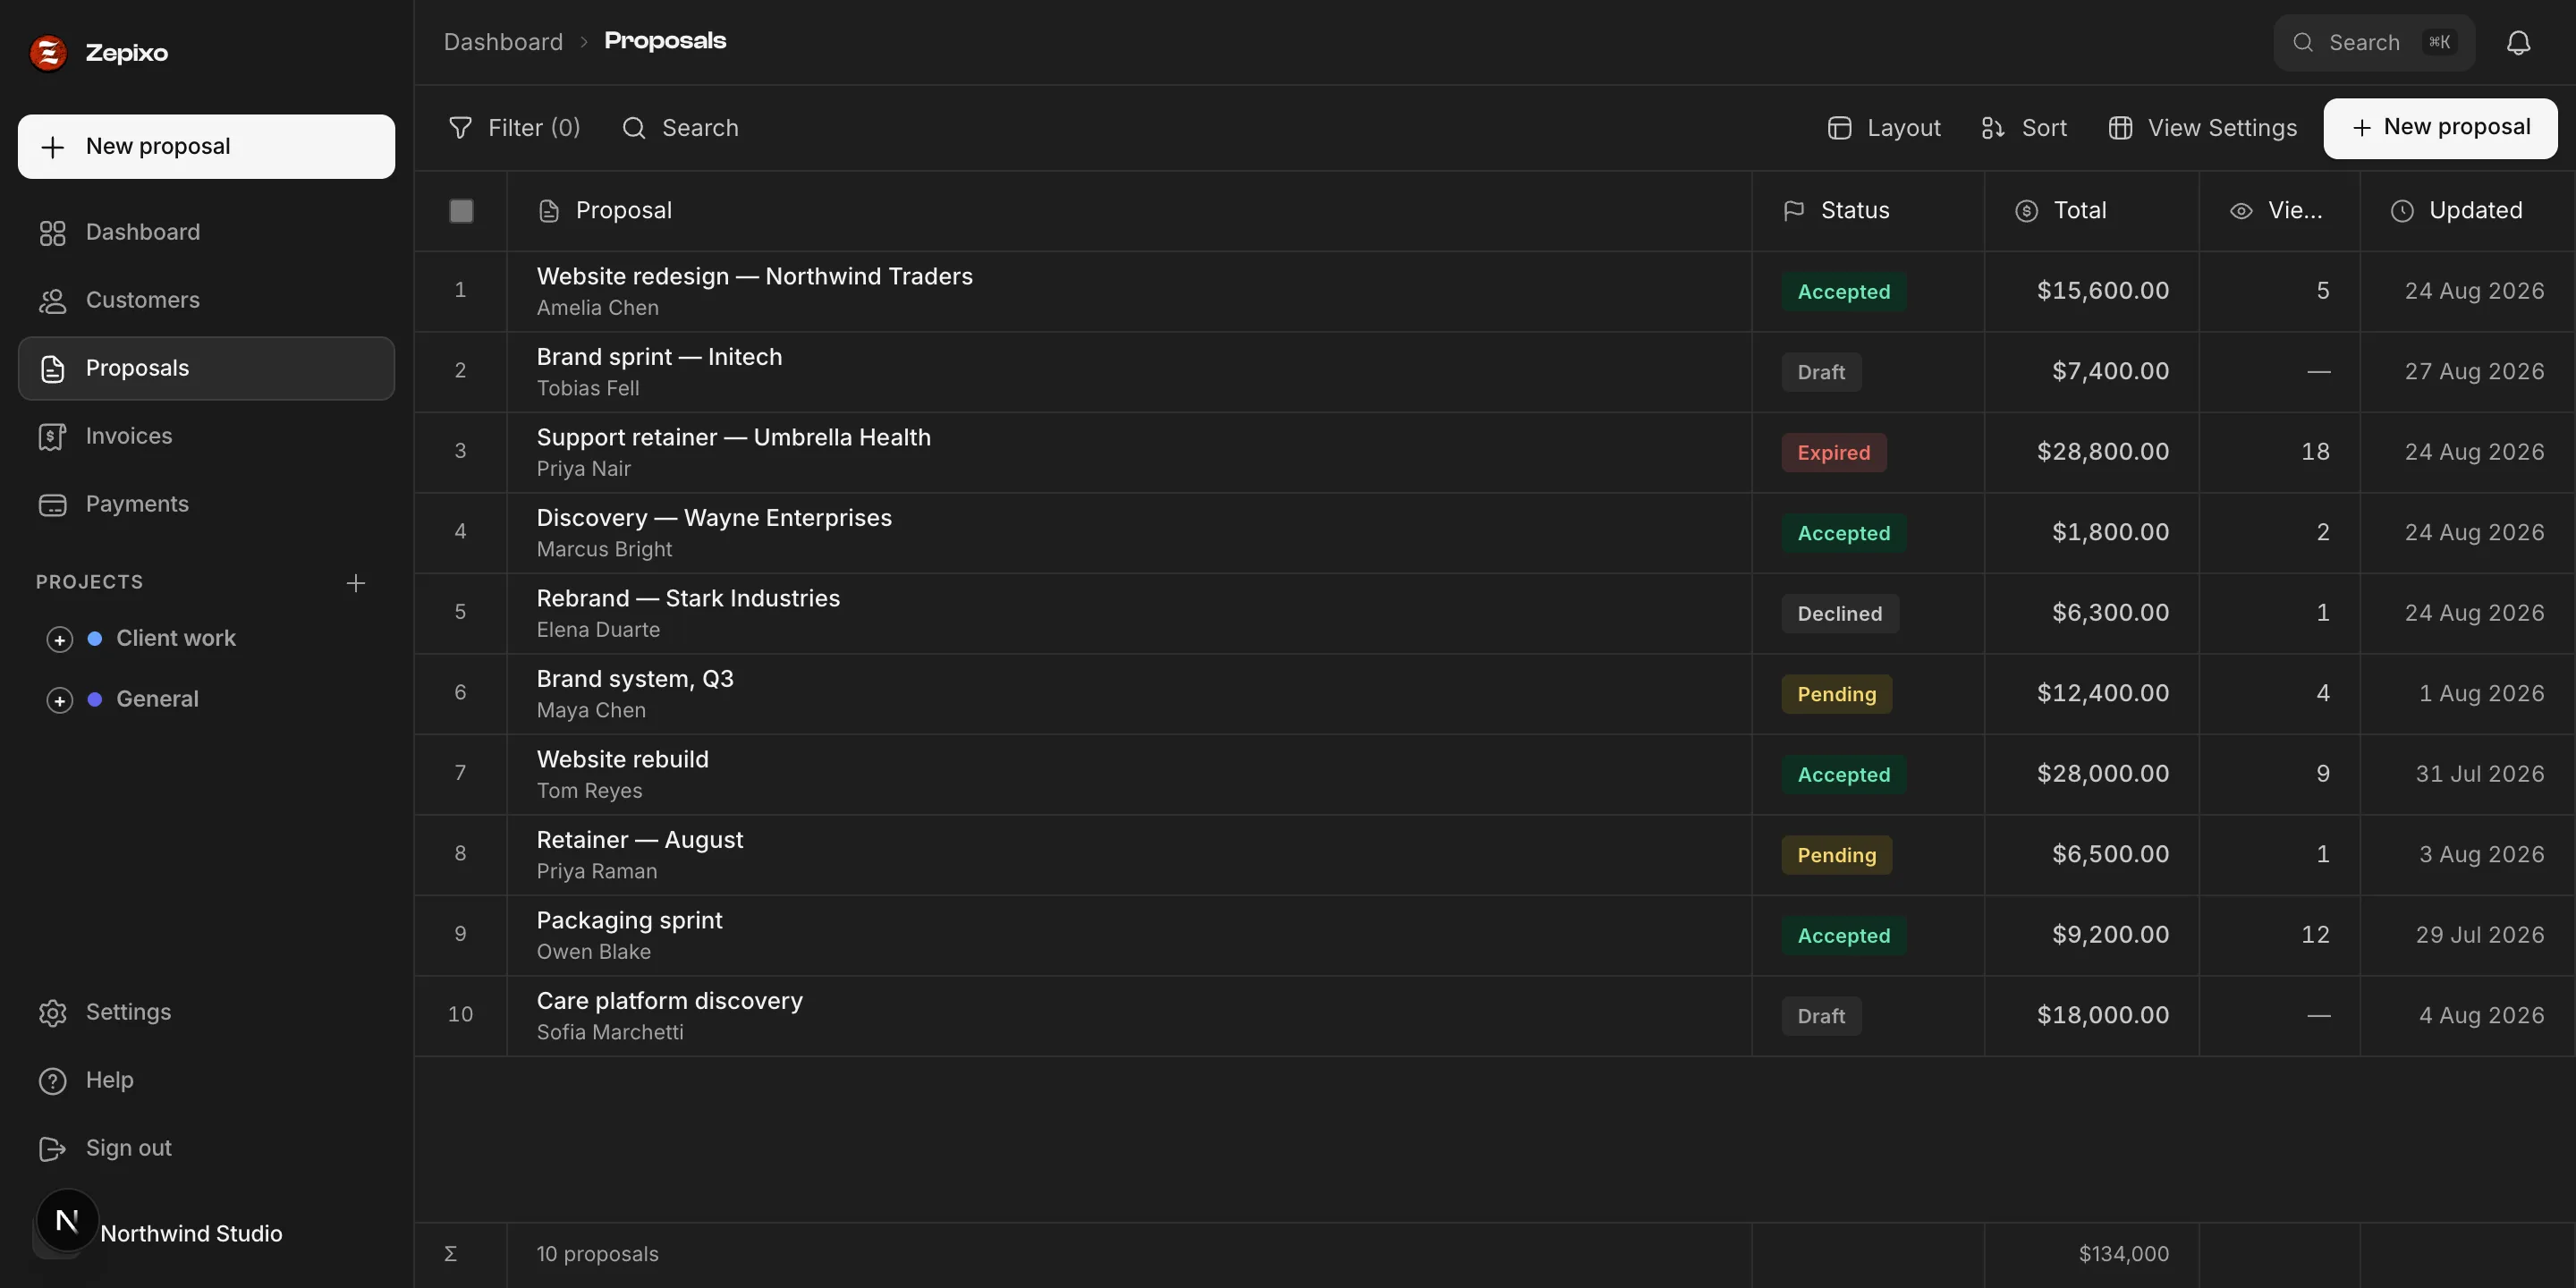Image resolution: width=2576 pixels, height=1288 pixels.
Task: Click Dashboard breadcrumb link
Action: pyautogui.click(x=503, y=42)
